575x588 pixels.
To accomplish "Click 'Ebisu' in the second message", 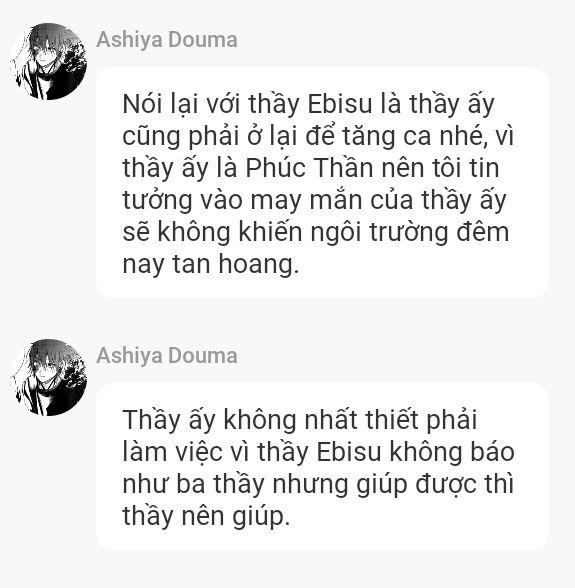I will pos(349,452).
